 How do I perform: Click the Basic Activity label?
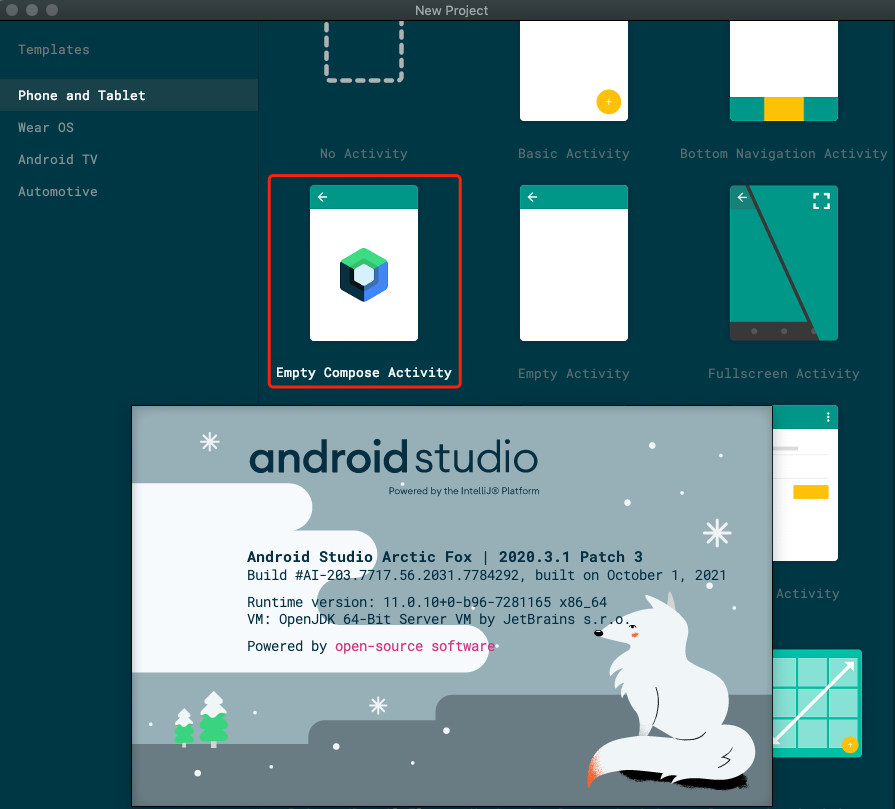click(x=574, y=154)
